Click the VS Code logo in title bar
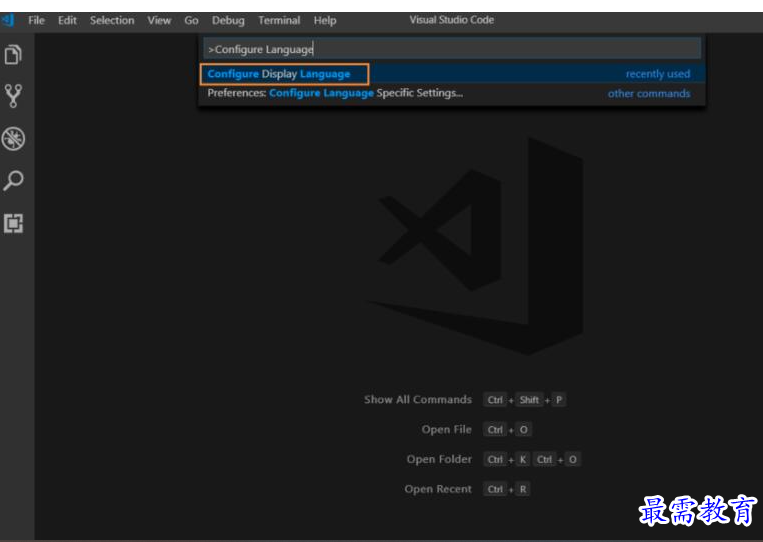The height and width of the screenshot is (542, 763). [8, 20]
